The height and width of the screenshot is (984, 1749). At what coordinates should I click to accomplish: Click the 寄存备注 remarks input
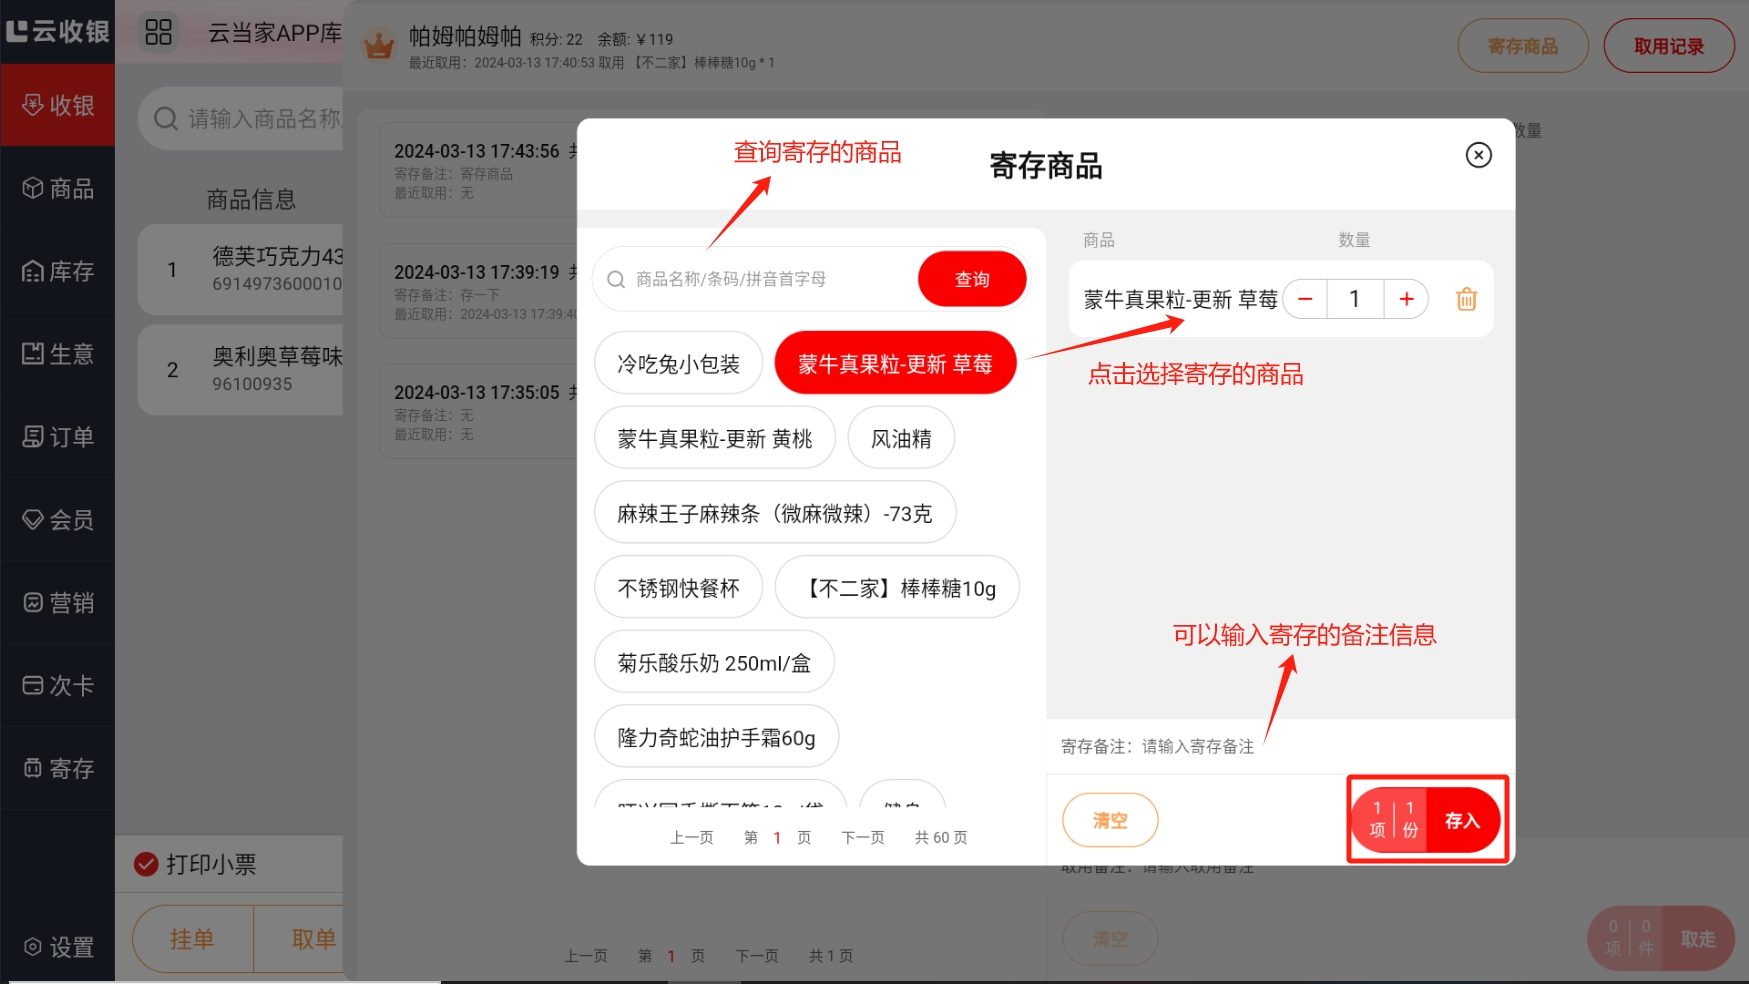click(x=1200, y=746)
